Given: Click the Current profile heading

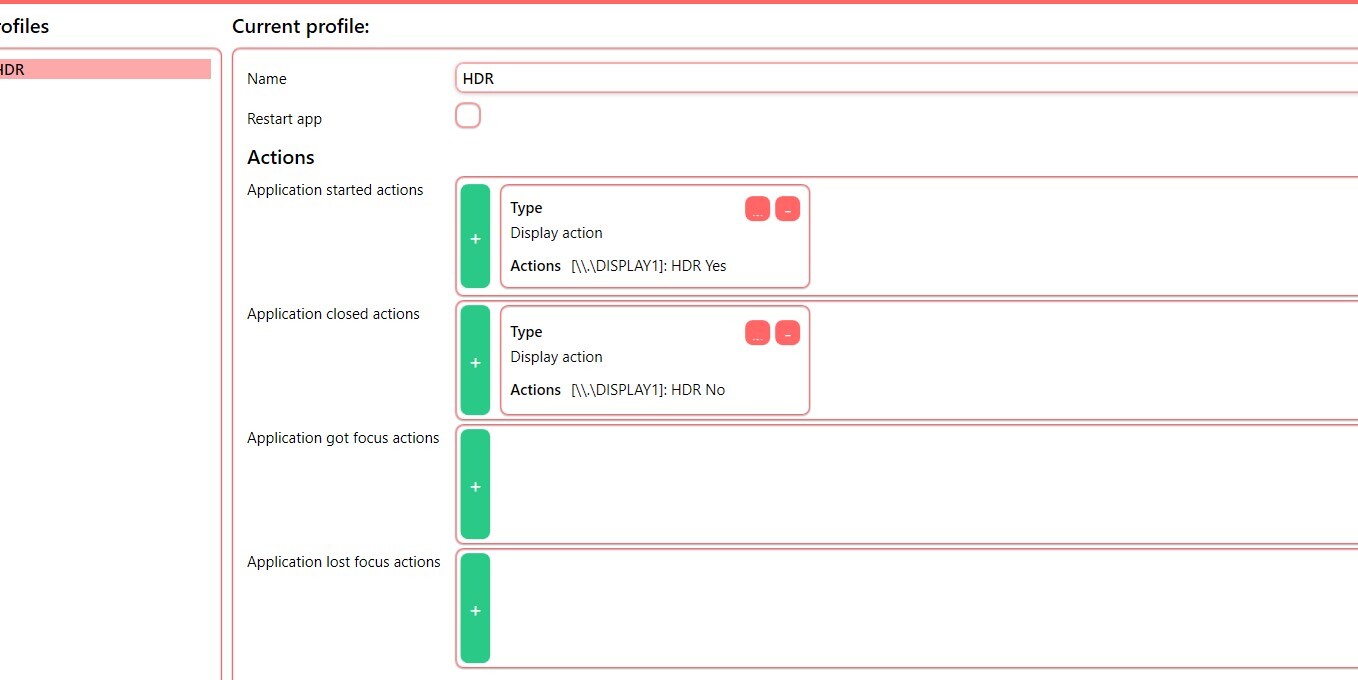Looking at the screenshot, I should pyautogui.click(x=301, y=27).
